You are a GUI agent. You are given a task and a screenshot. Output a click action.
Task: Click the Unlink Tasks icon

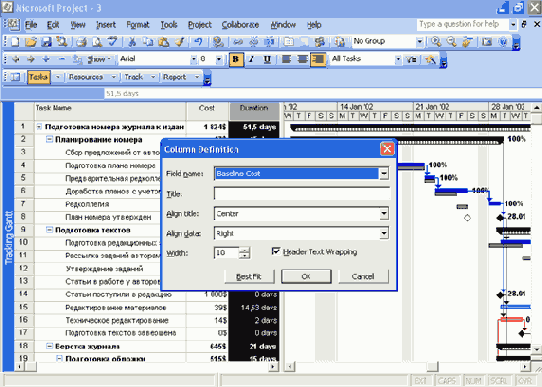(x=253, y=42)
